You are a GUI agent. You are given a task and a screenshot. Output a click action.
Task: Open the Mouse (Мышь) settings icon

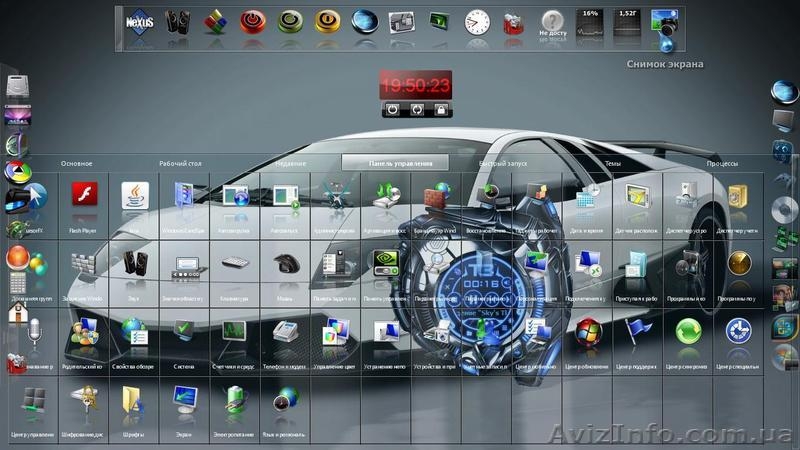tap(286, 263)
